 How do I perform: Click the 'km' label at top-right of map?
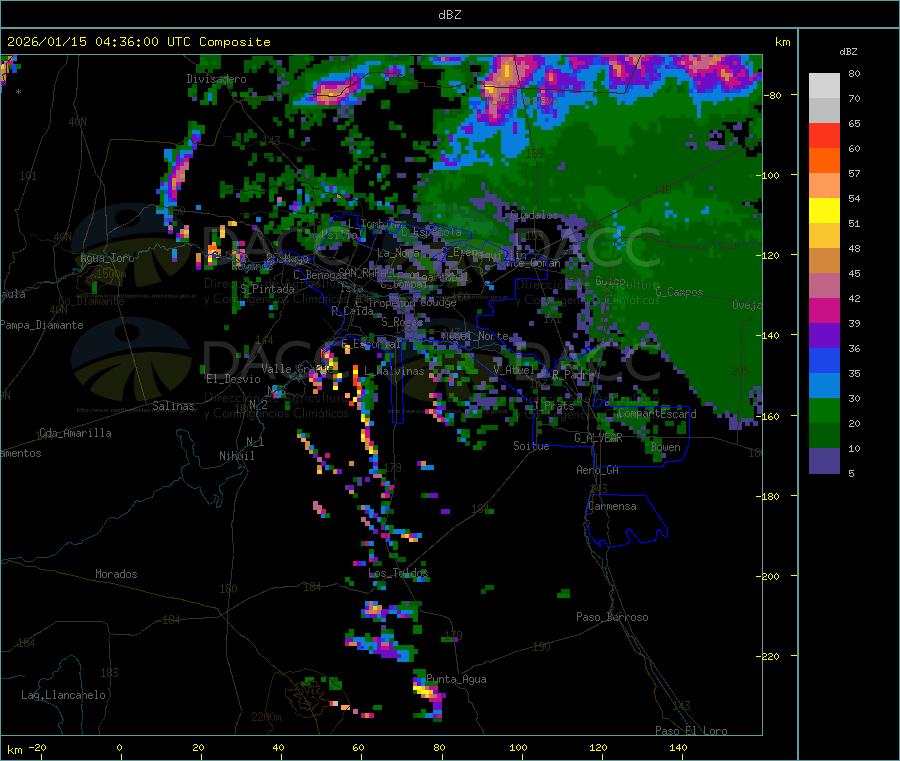pyautogui.click(x=783, y=42)
